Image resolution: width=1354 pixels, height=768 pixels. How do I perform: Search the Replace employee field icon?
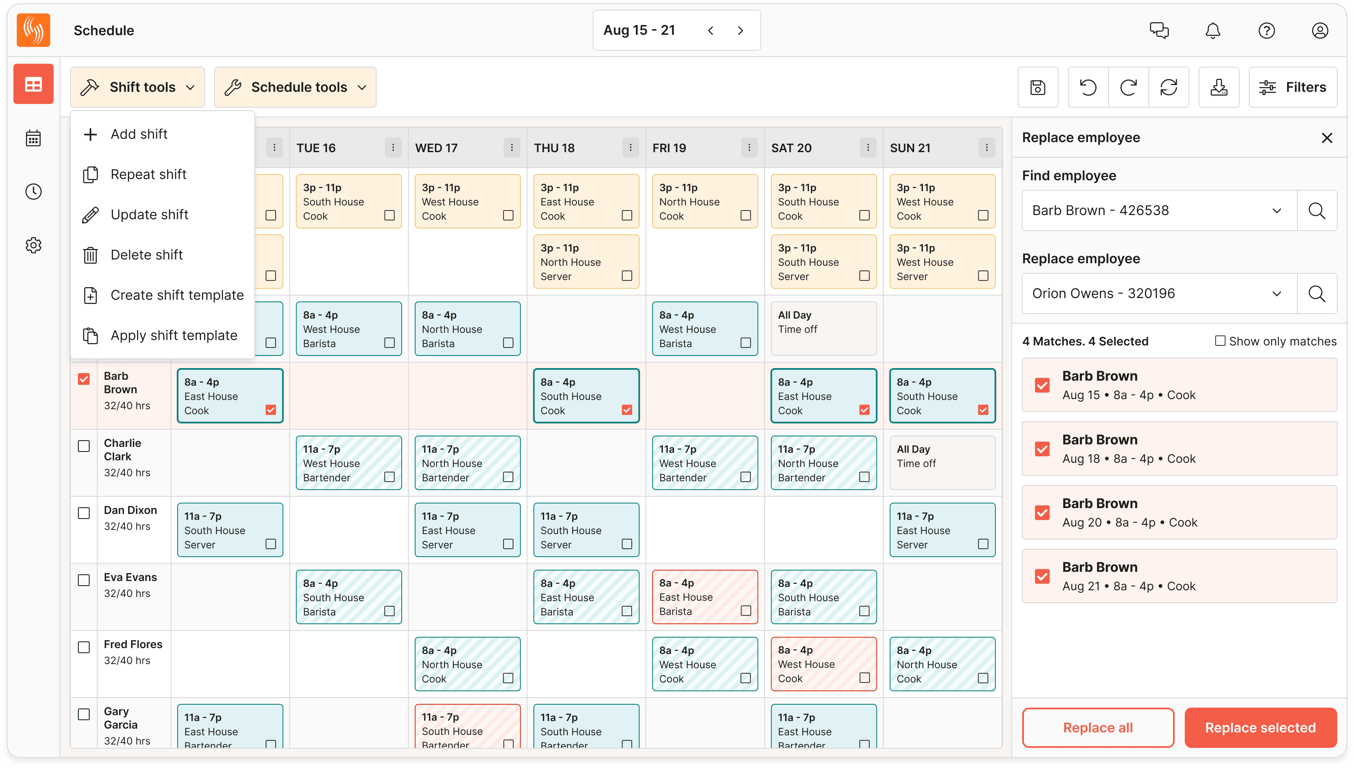coord(1317,294)
